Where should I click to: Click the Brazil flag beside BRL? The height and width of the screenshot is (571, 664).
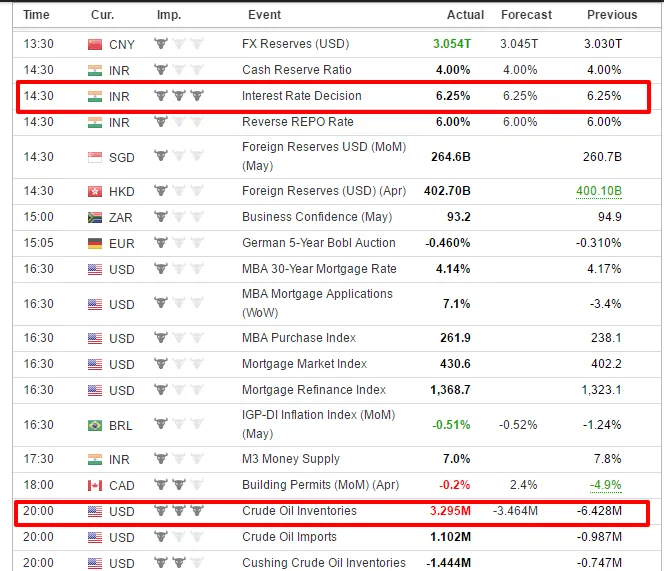(95, 425)
